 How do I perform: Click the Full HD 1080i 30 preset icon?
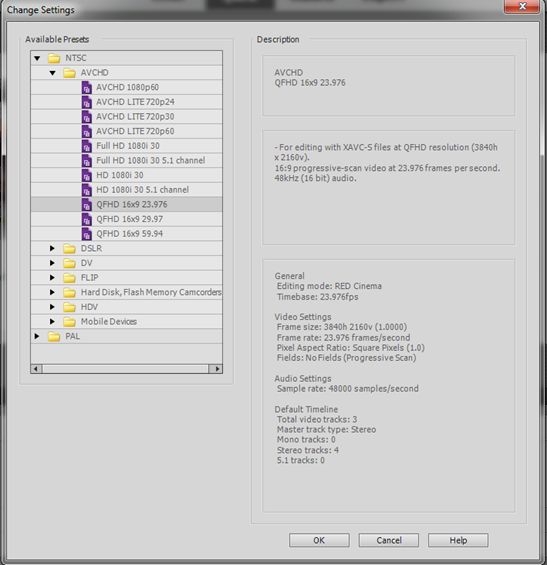coord(86,146)
